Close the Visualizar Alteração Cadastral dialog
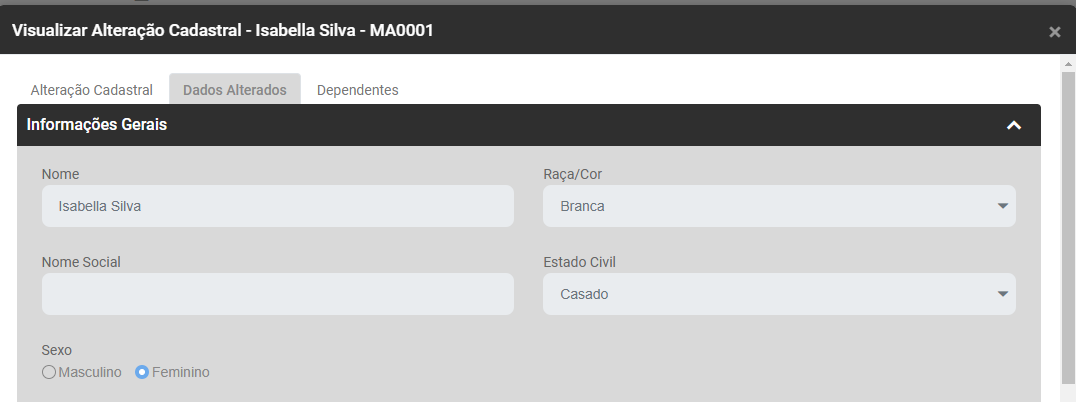1076x402 pixels. pyautogui.click(x=1054, y=32)
